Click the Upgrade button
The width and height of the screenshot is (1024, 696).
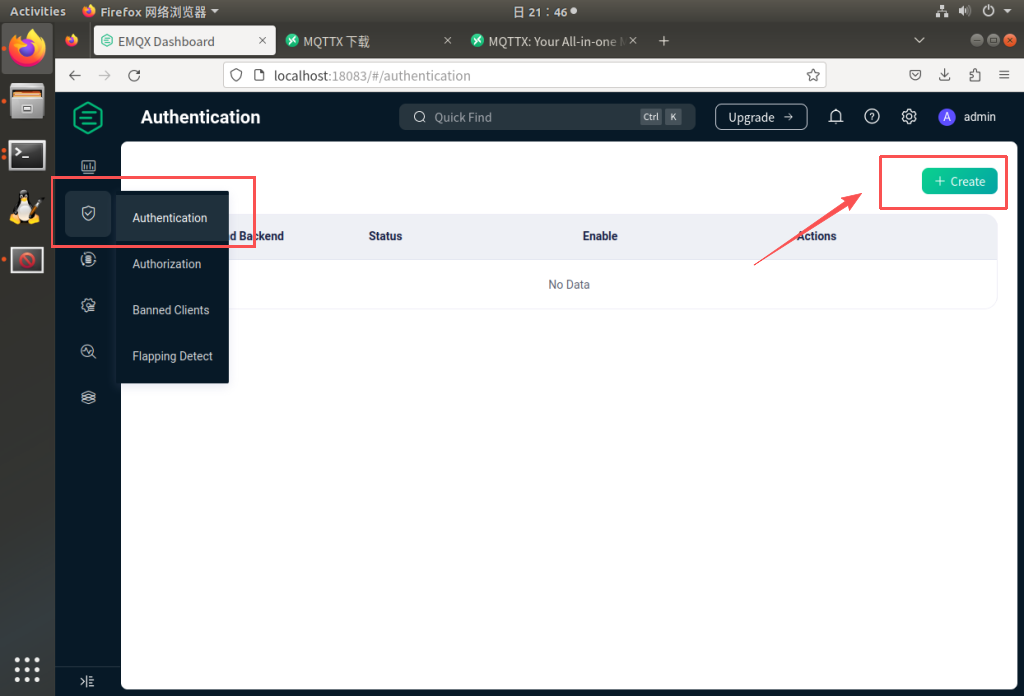click(760, 117)
